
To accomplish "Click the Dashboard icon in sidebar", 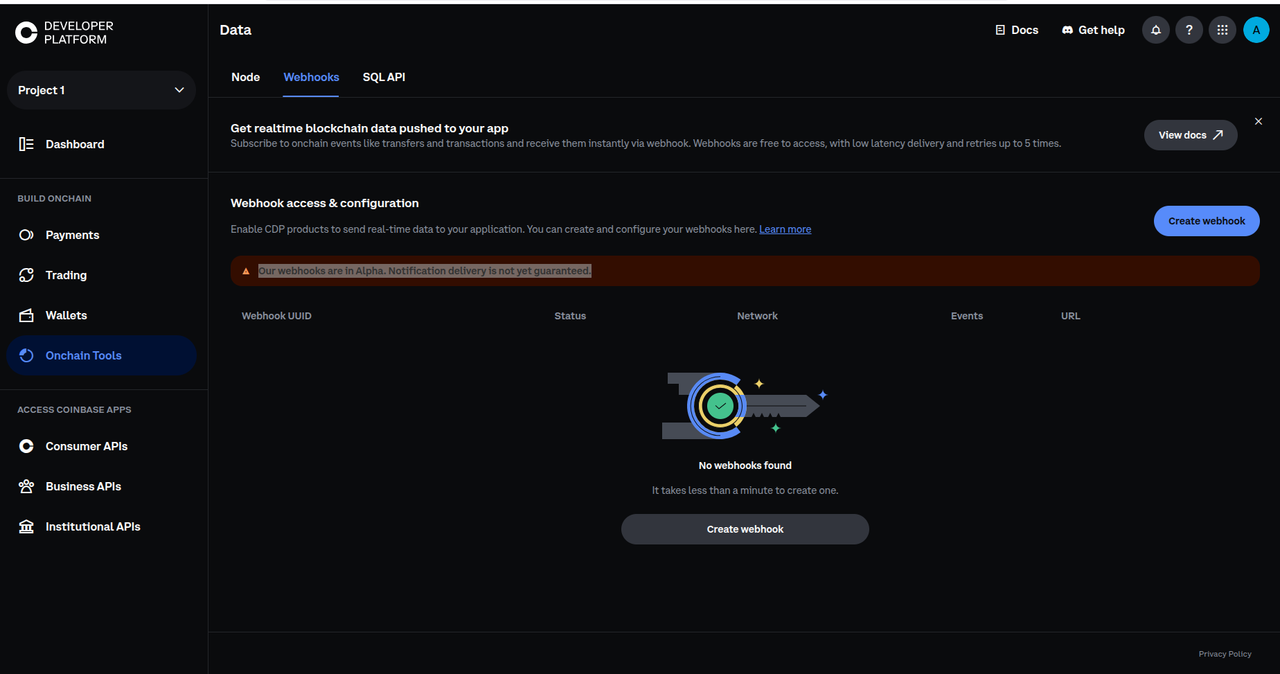I will [27, 144].
